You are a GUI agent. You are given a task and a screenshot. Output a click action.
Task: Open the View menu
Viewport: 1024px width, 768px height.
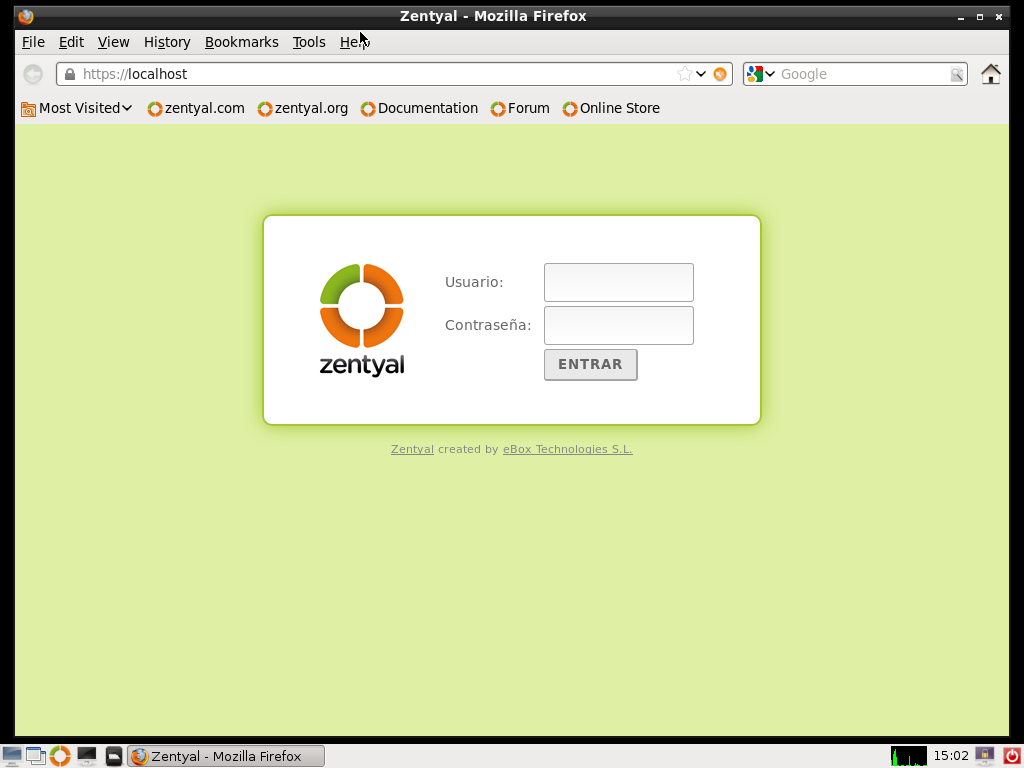pyautogui.click(x=114, y=42)
